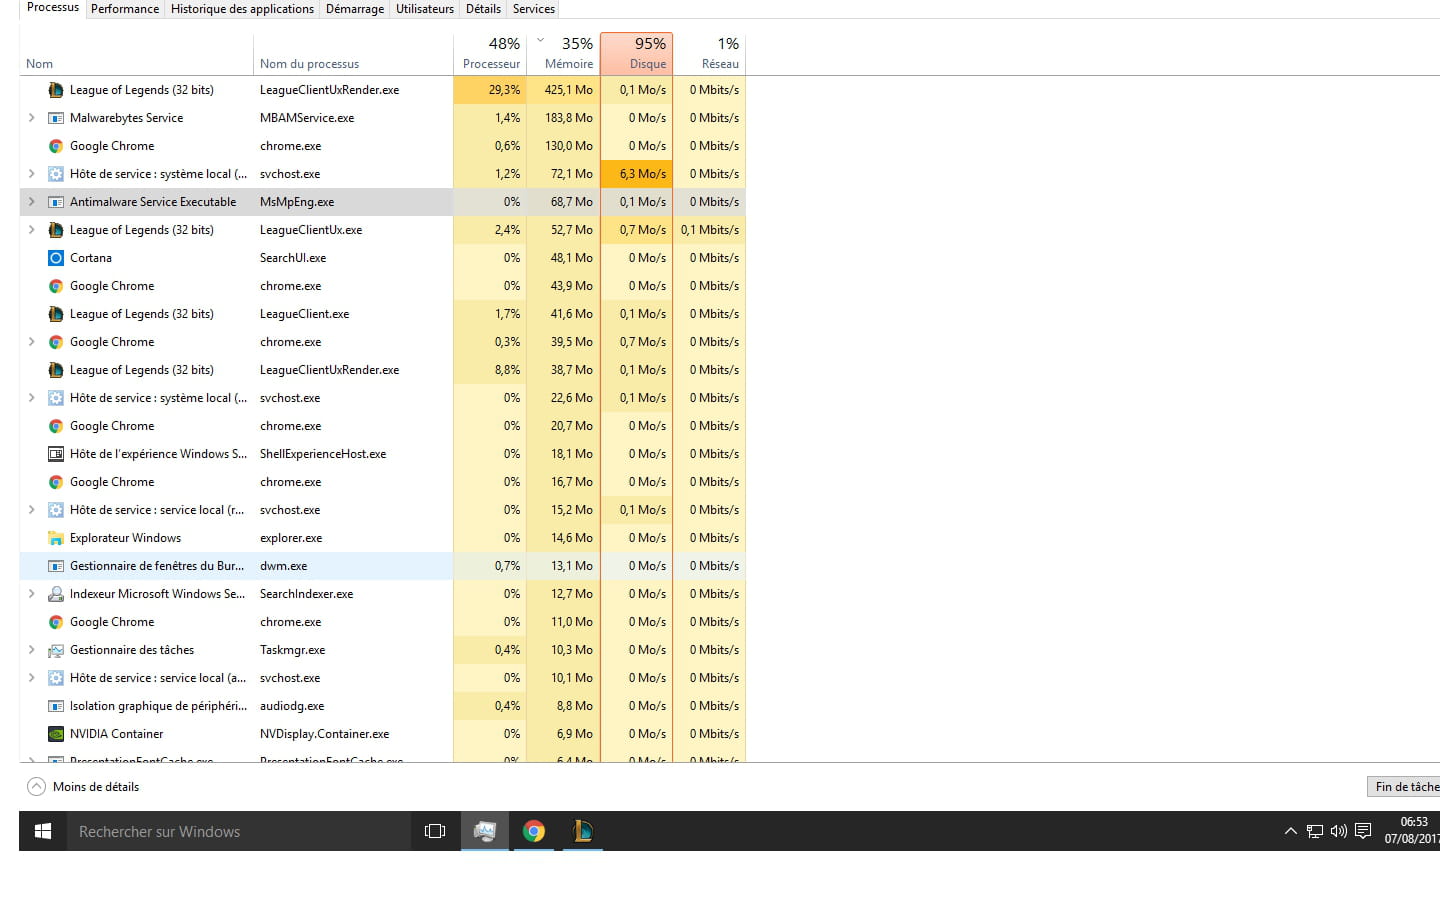1440x900 pixels.
Task: Click the volume icon in system tray
Action: coord(1338,831)
